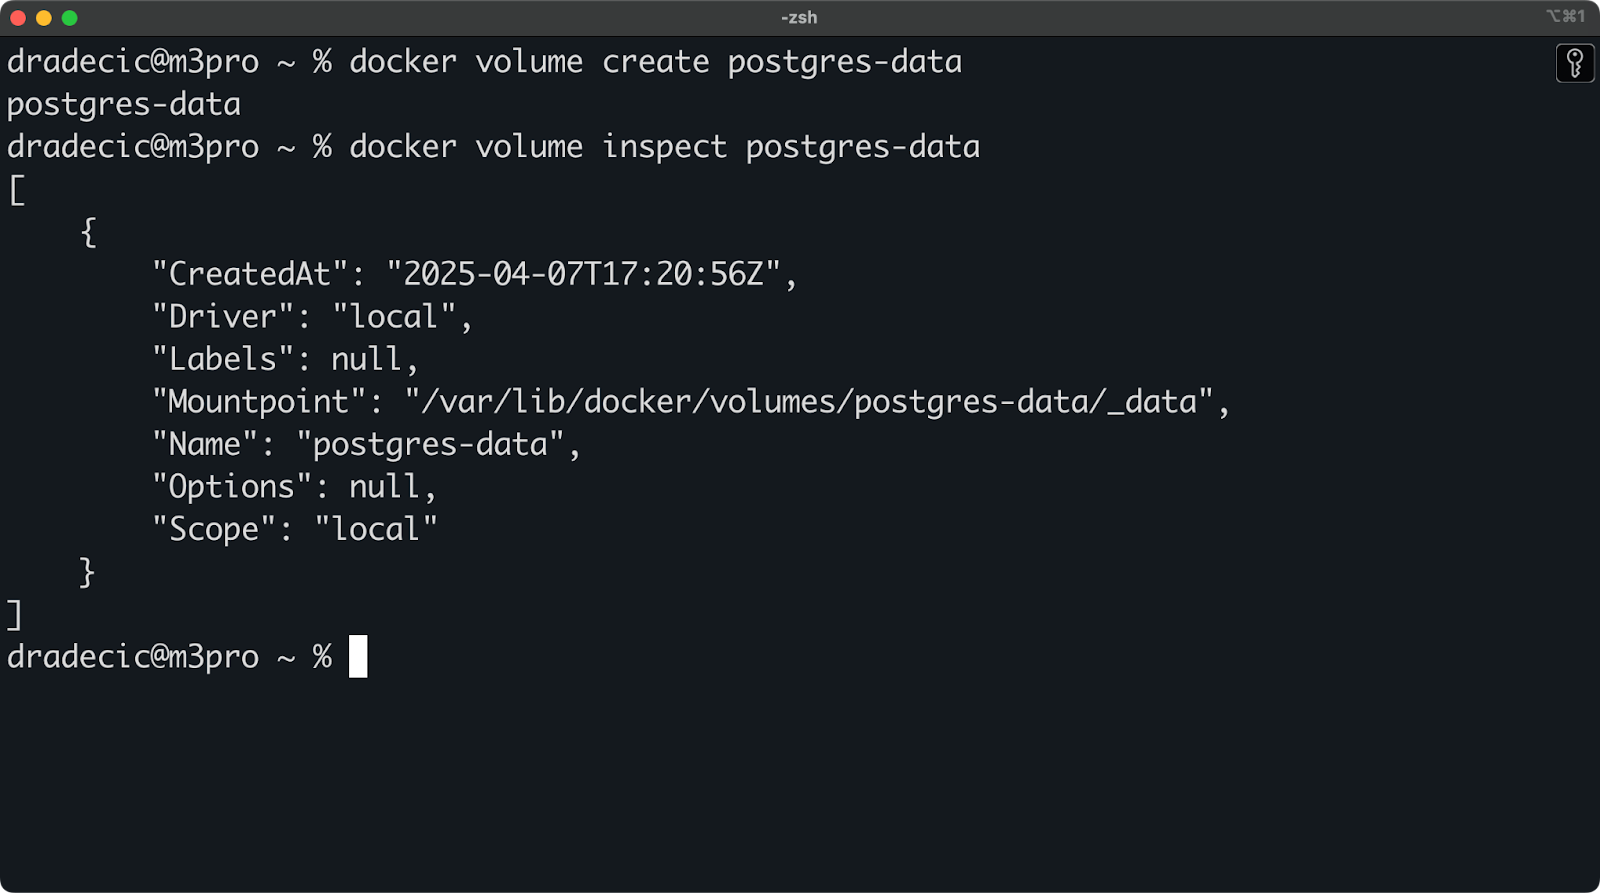1600x893 pixels.
Task: Click the "Options" key in output
Action: tap(232, 487)
